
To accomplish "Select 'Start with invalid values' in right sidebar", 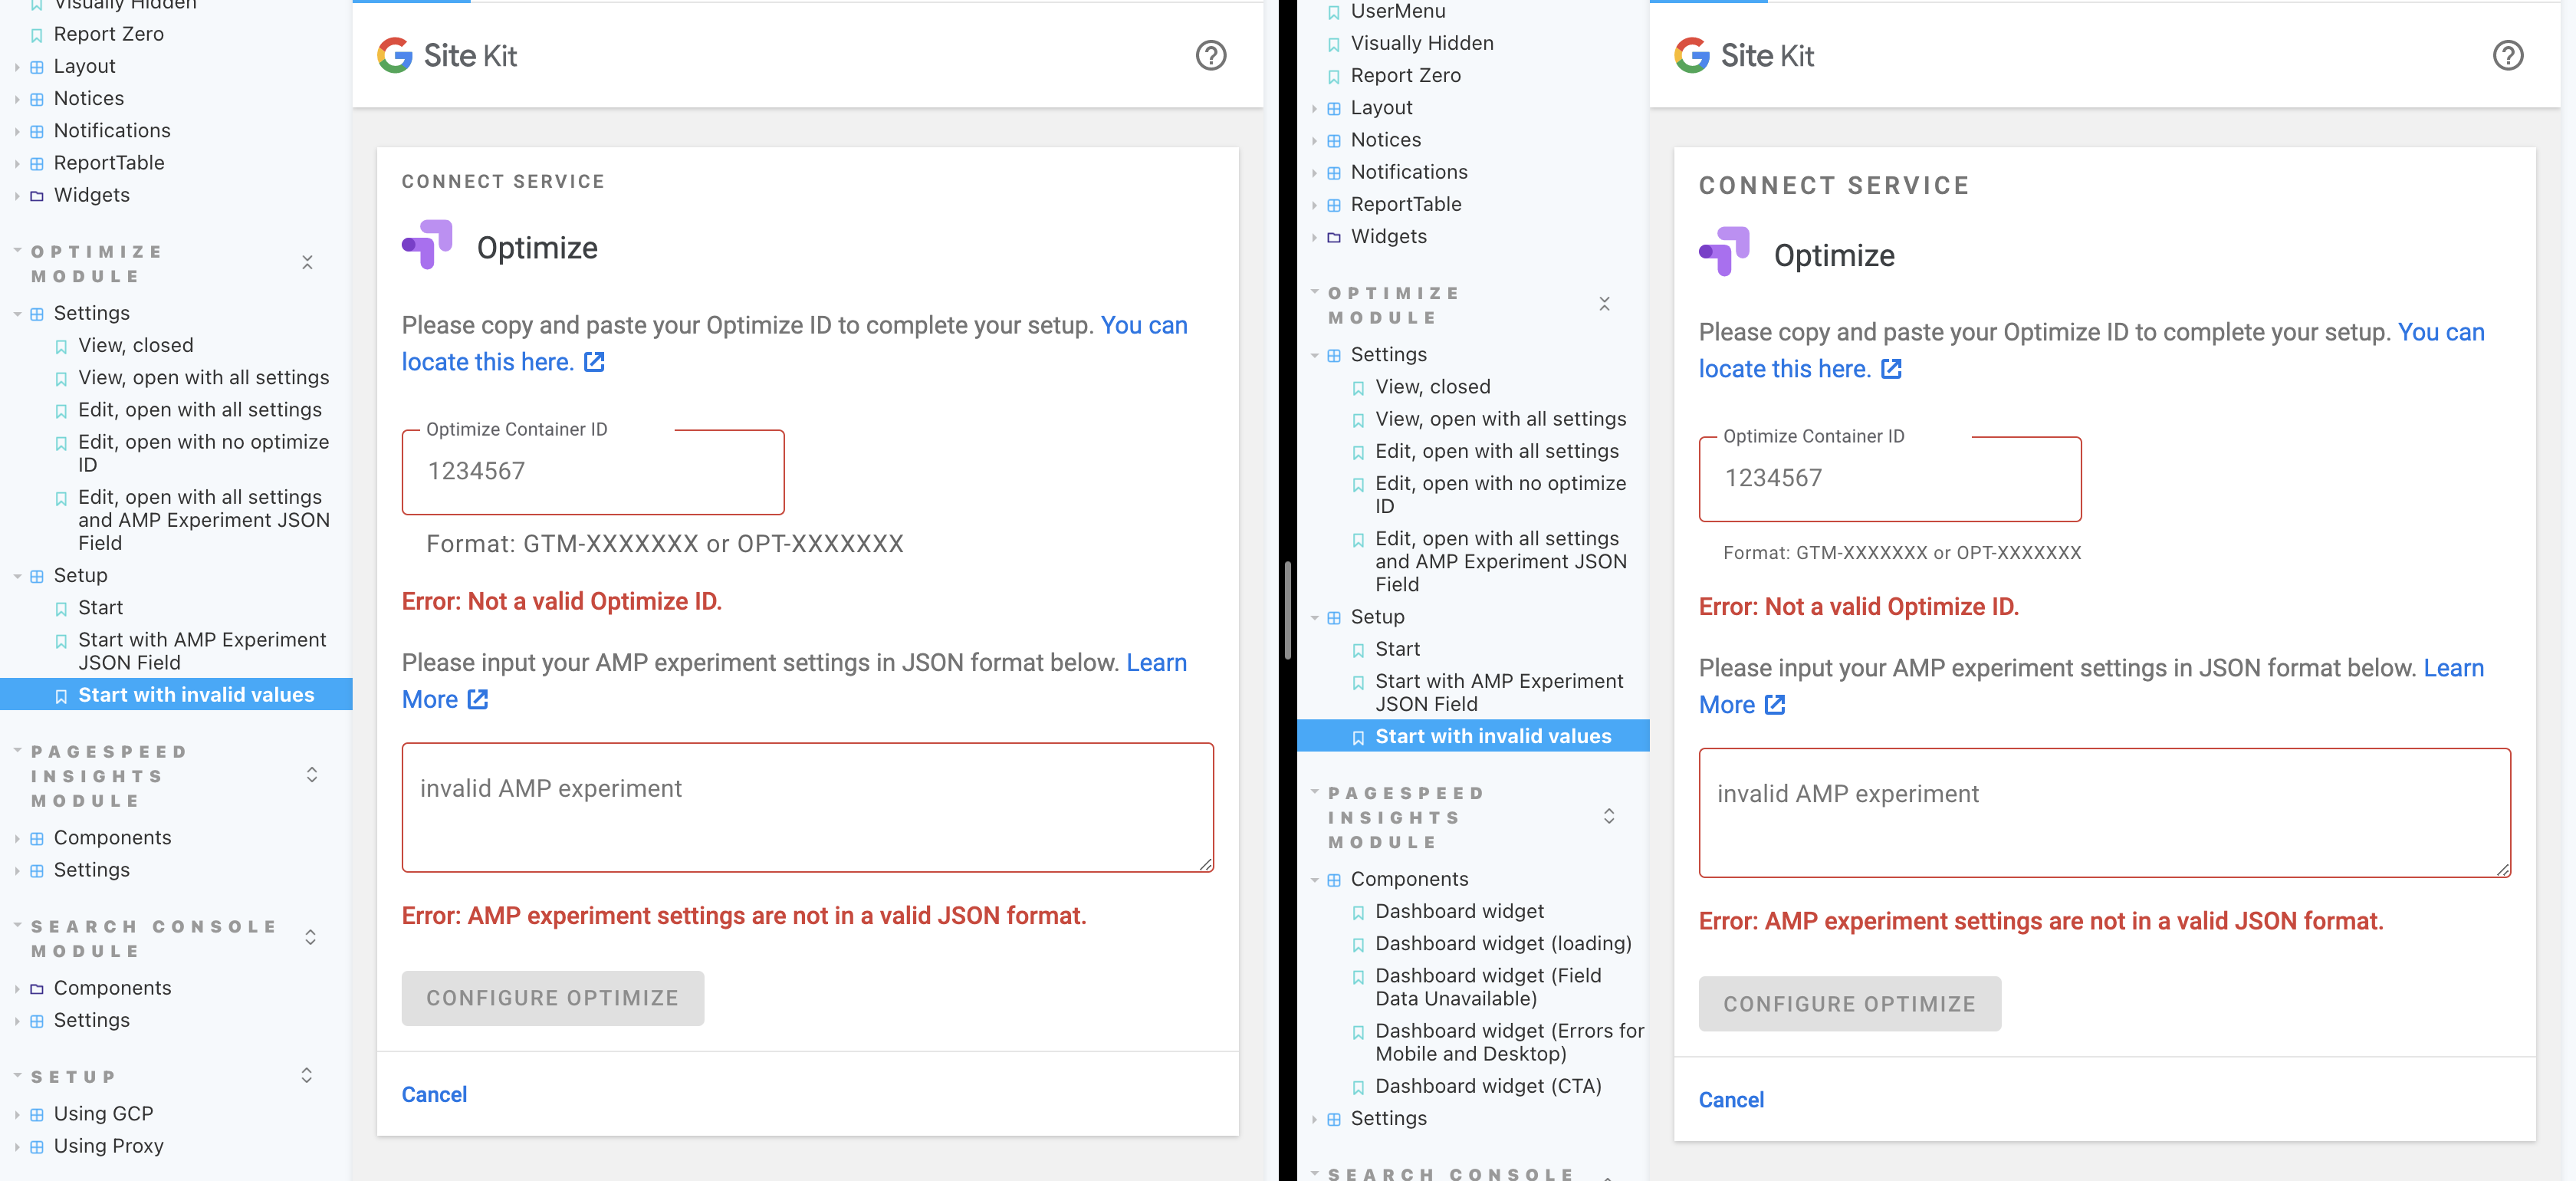I will click(1473, 736).
